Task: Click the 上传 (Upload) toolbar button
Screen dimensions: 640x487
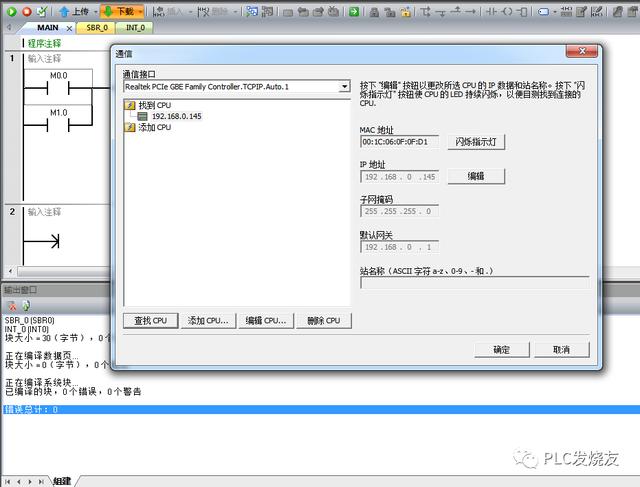Action: coord(72,10)
